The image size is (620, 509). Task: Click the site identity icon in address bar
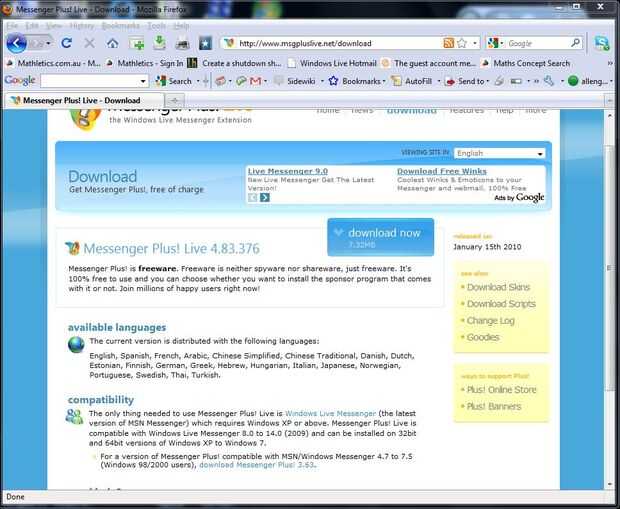click(x=229, y=43)
